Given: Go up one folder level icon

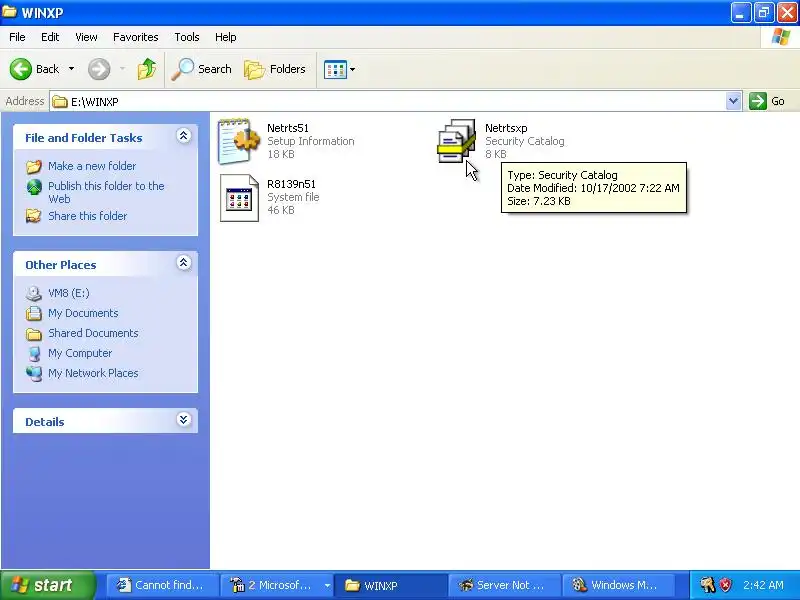Looking at the screenshot, I should pyautogui.click(x=147, y=69).
